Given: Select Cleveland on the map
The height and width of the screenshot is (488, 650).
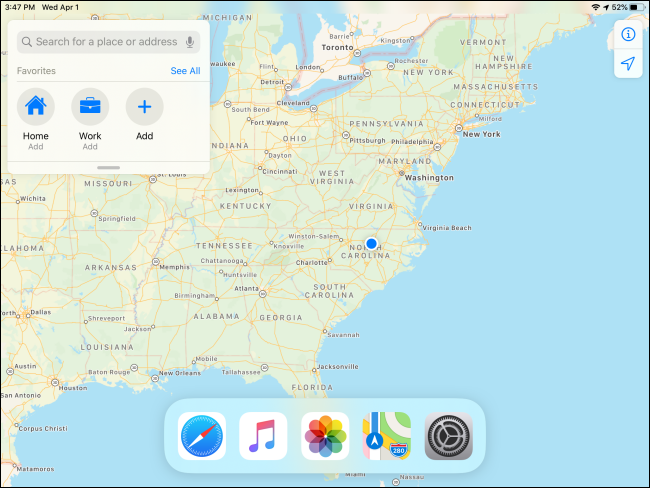Looking at the screenshot, I should coord(293,103).
